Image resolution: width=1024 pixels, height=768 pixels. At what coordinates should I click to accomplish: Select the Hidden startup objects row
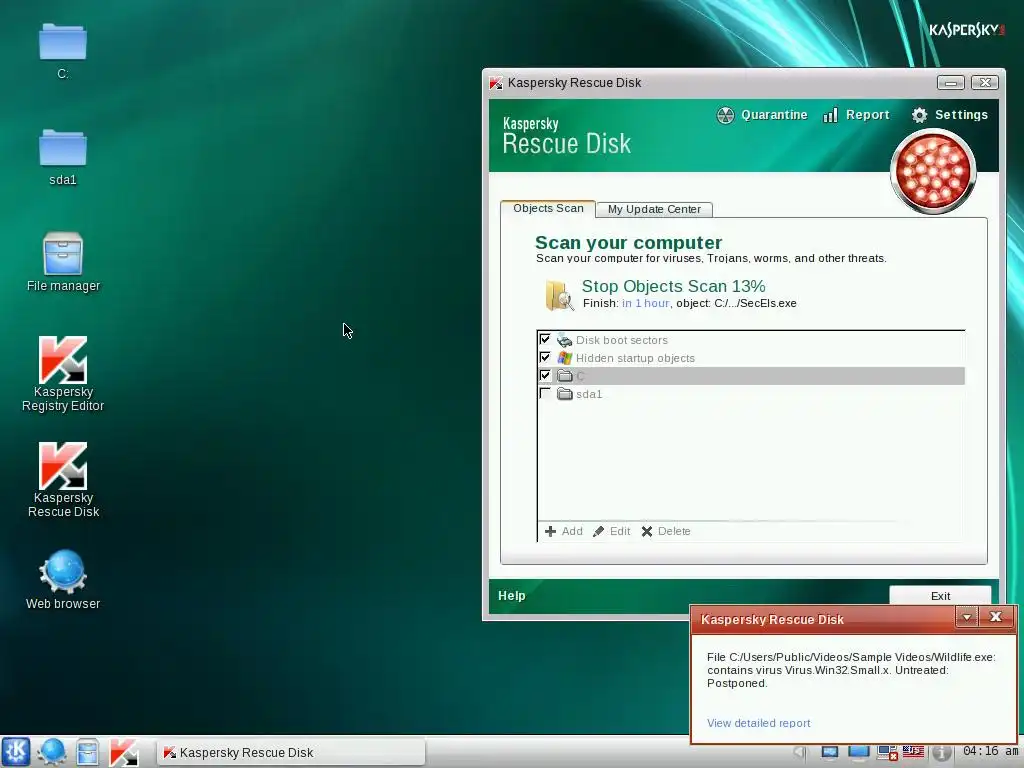pos(751,358)
